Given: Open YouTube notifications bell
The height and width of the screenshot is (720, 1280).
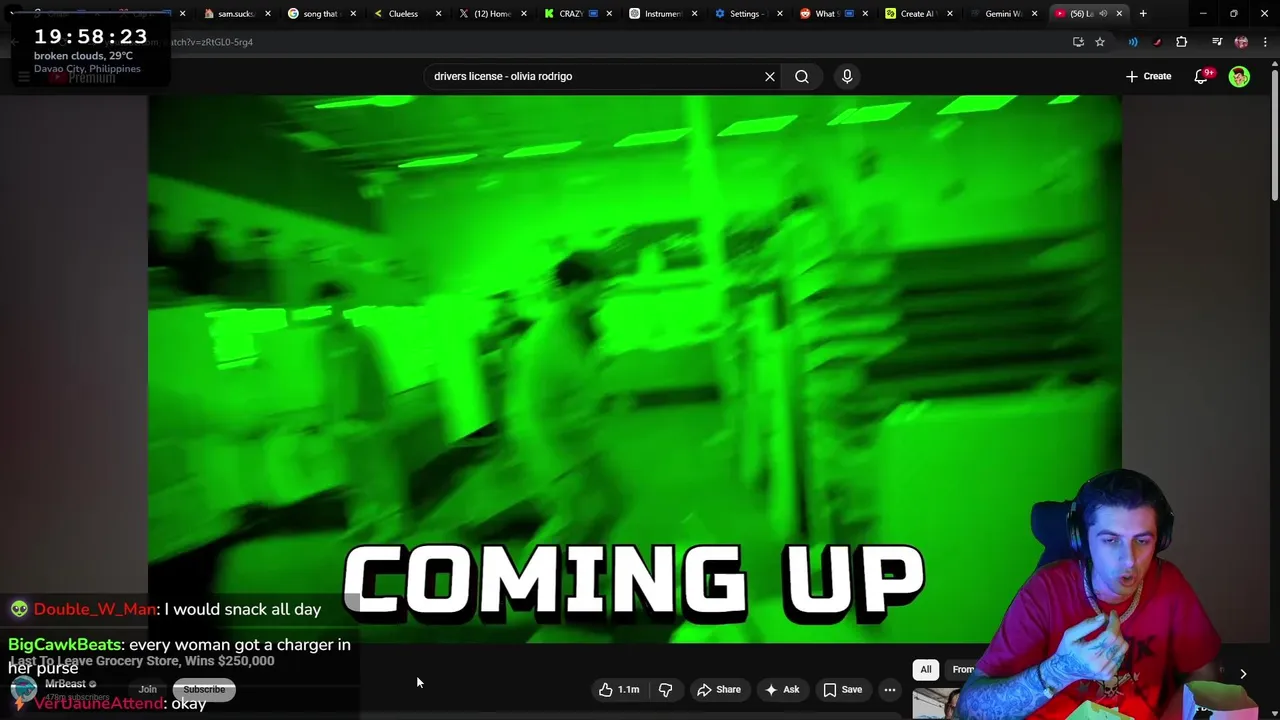Looking at the screenshot, I should [x=1202, y=76].
